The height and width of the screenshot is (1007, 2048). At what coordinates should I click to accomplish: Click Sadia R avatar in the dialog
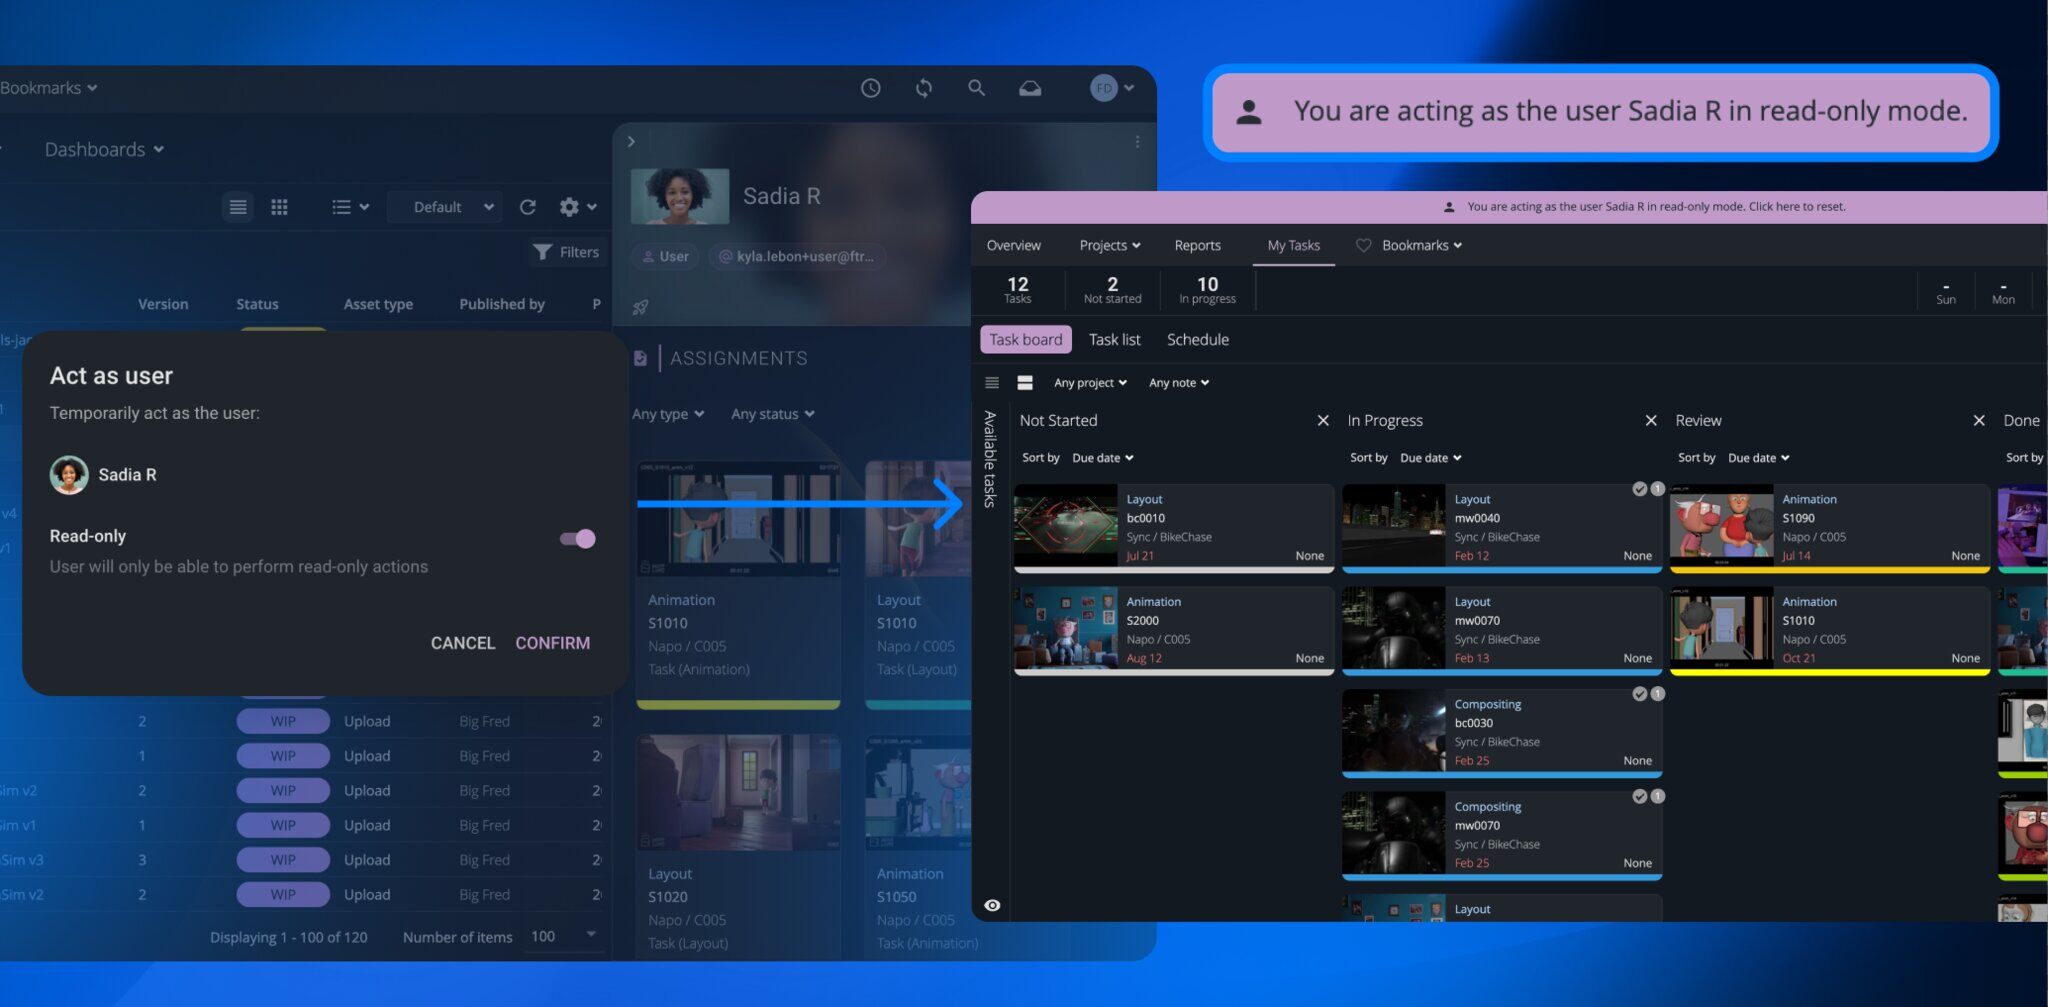pyautogui.click(x=69, y=475)
